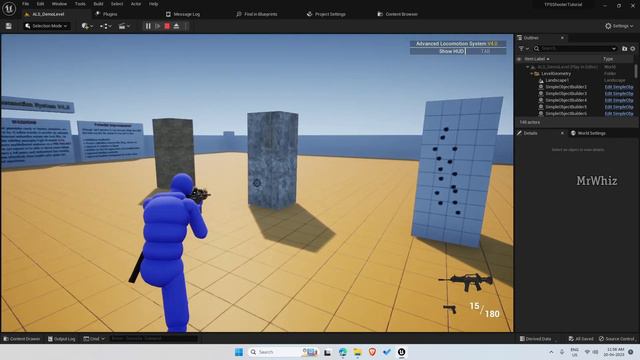Open the Edit menu
The width and height of the screenshot is (640, 360).
(x=40, y=4)
